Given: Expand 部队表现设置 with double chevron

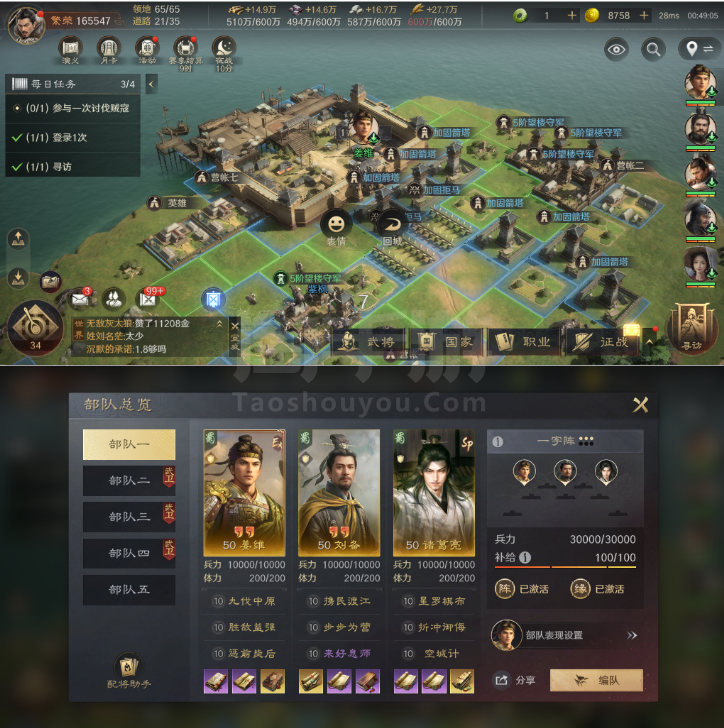Looking at the screenshot, I should tap(632, 635).
